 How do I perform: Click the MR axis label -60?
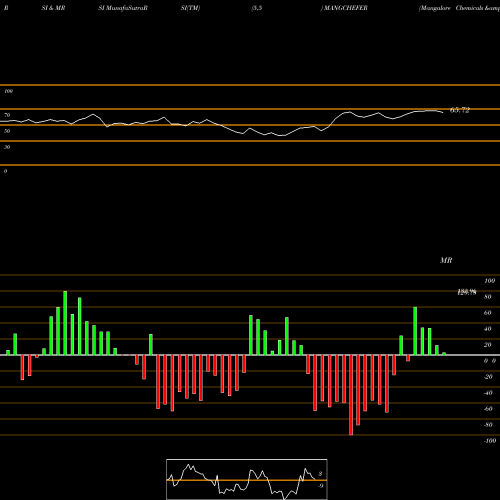coord(488,409)
